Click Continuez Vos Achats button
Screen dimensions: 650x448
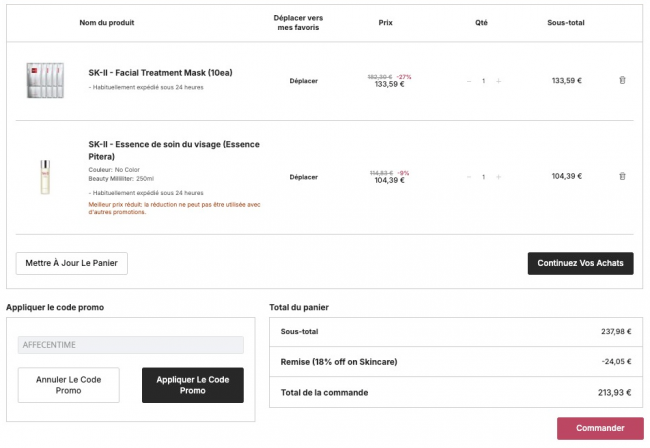point(580,263)
